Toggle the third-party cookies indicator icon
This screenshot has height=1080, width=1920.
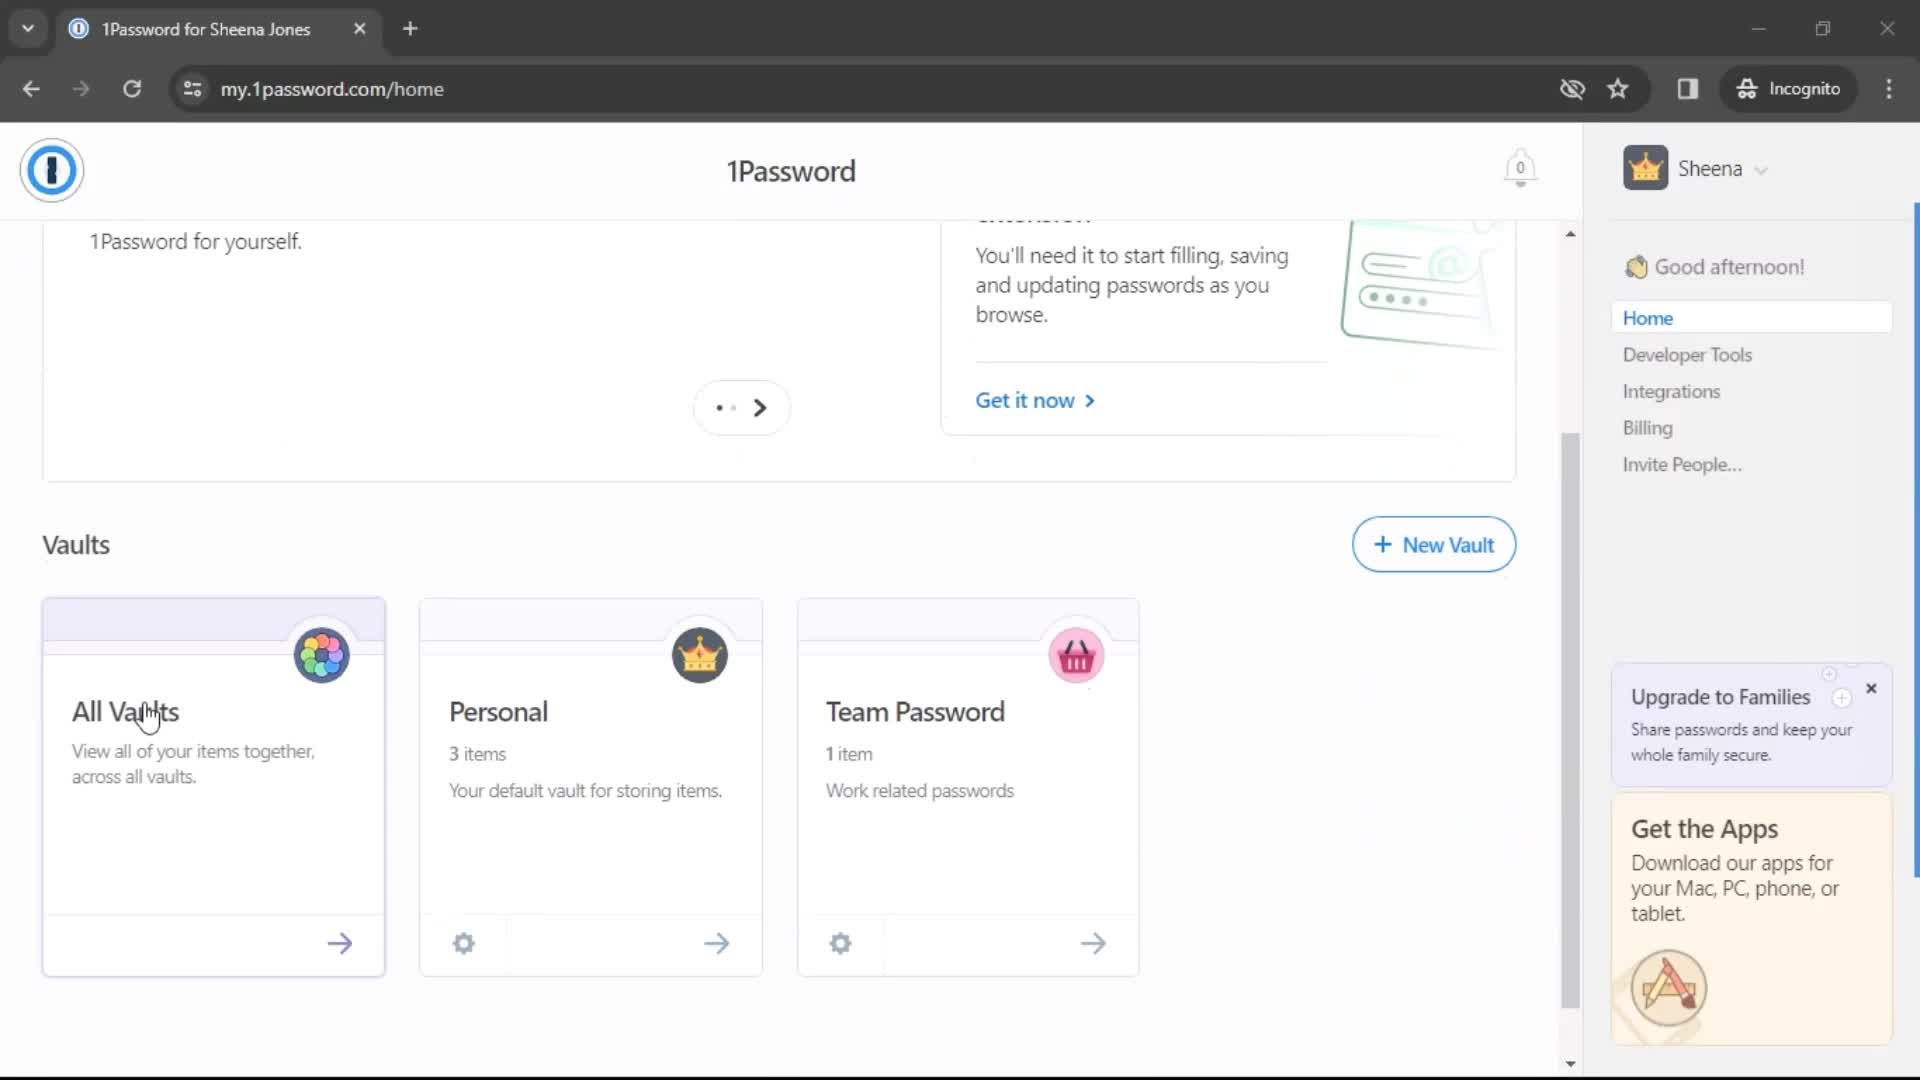pos(1572,88)
